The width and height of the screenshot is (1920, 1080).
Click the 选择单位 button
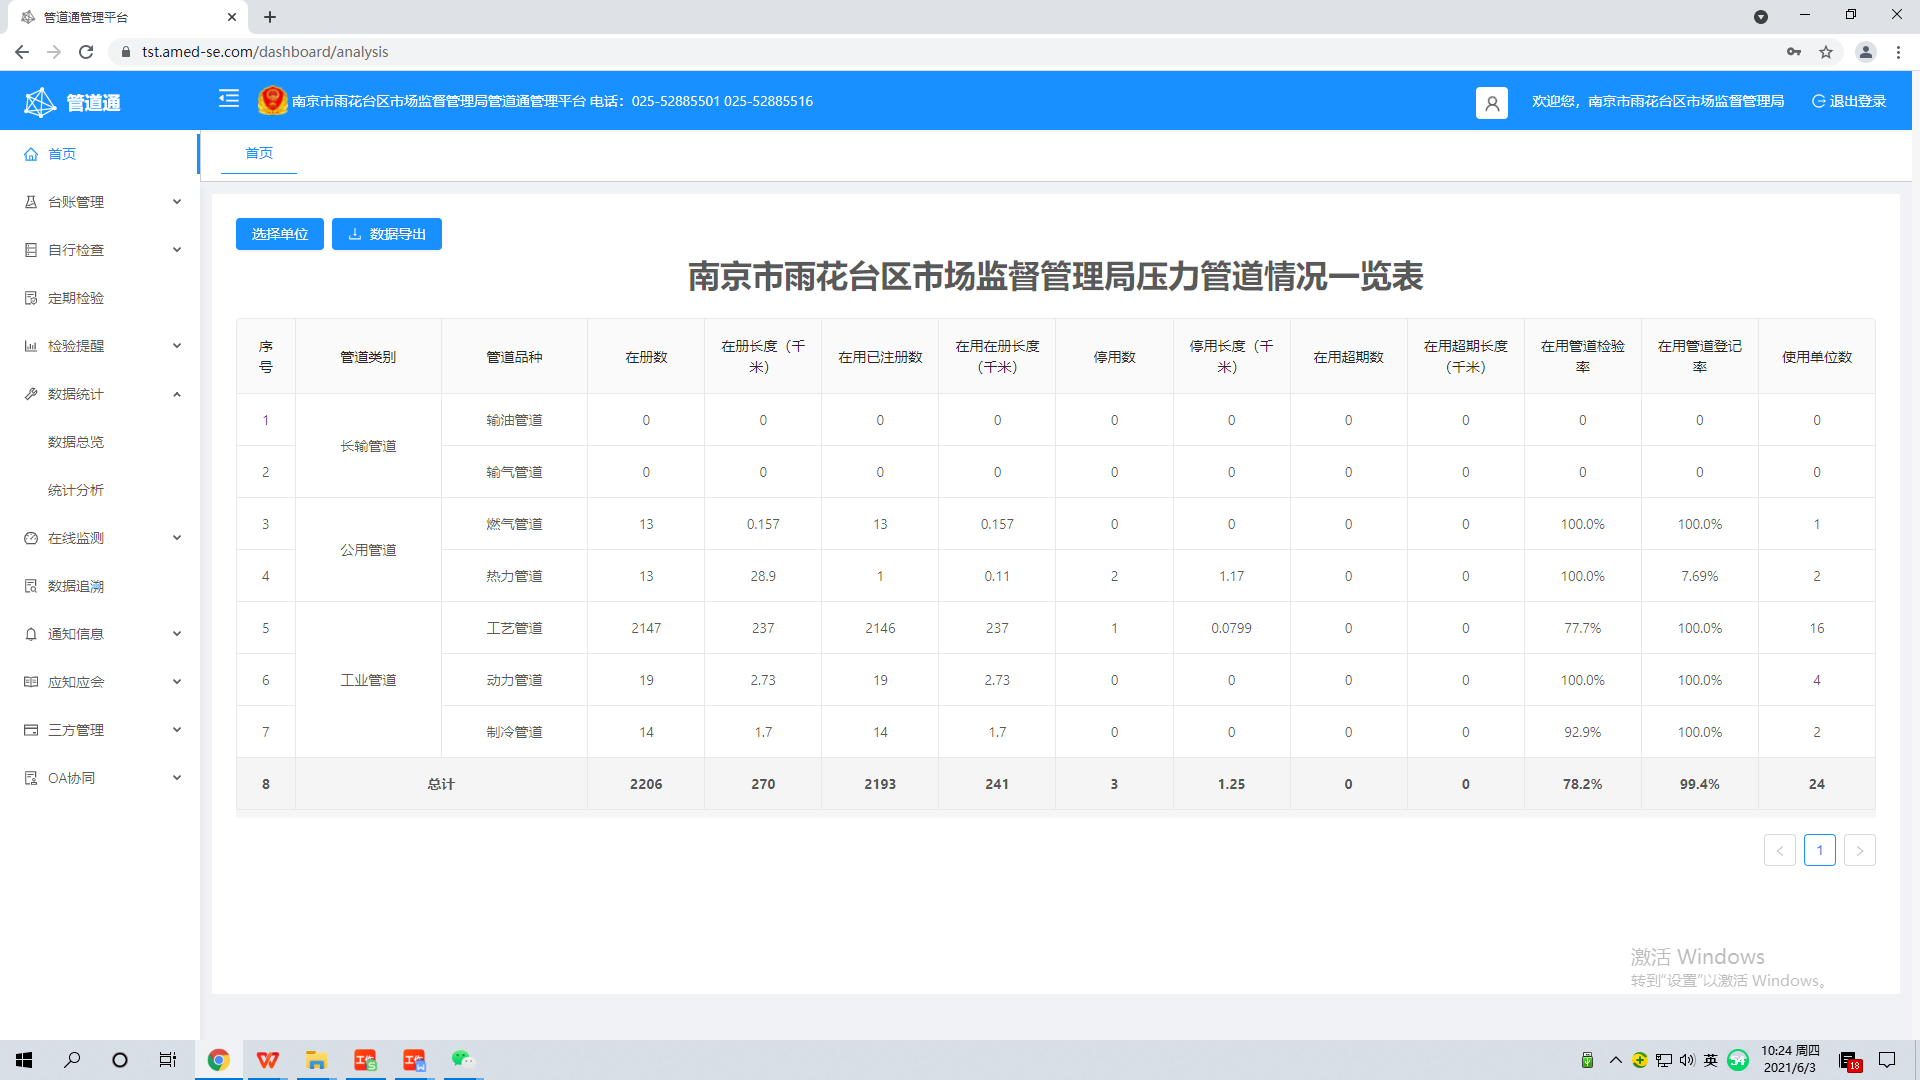(x=280, y=234)
